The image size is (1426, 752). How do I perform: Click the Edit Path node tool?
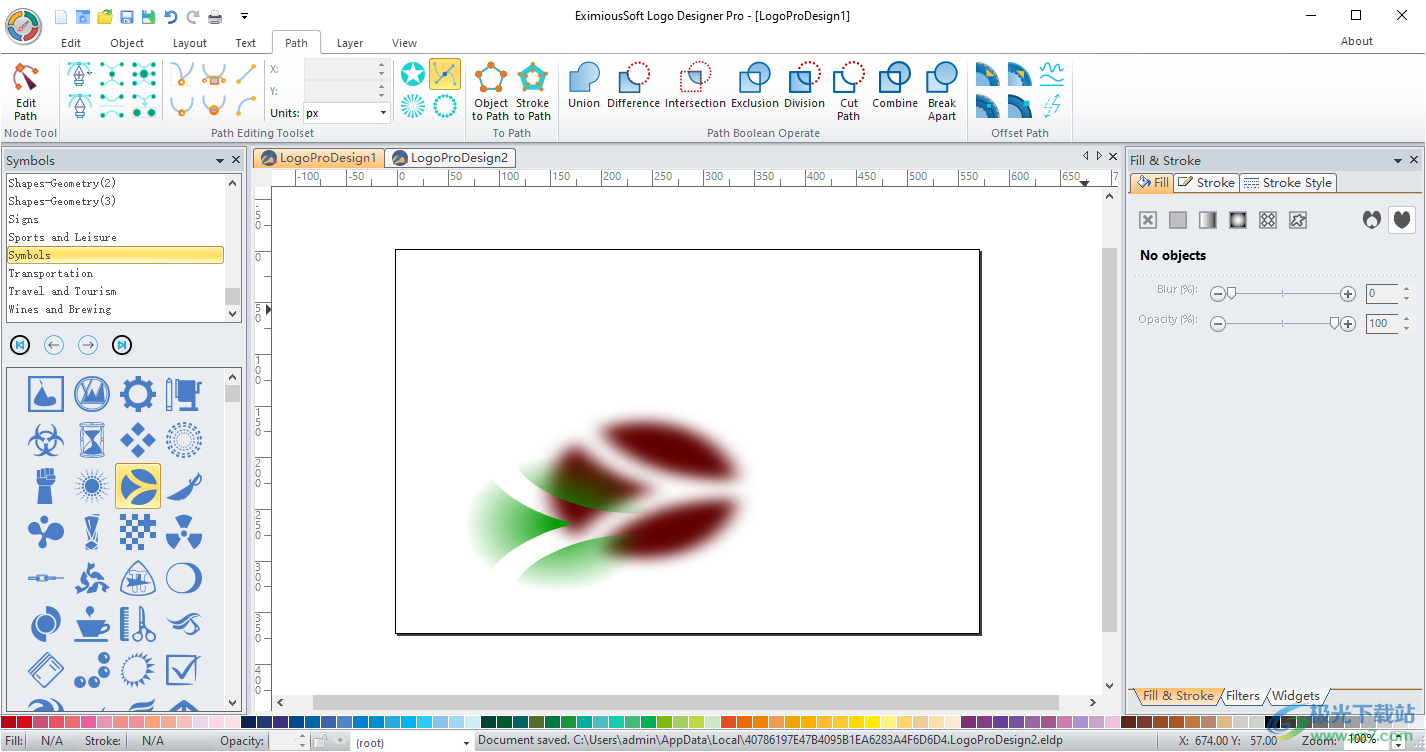25,88
